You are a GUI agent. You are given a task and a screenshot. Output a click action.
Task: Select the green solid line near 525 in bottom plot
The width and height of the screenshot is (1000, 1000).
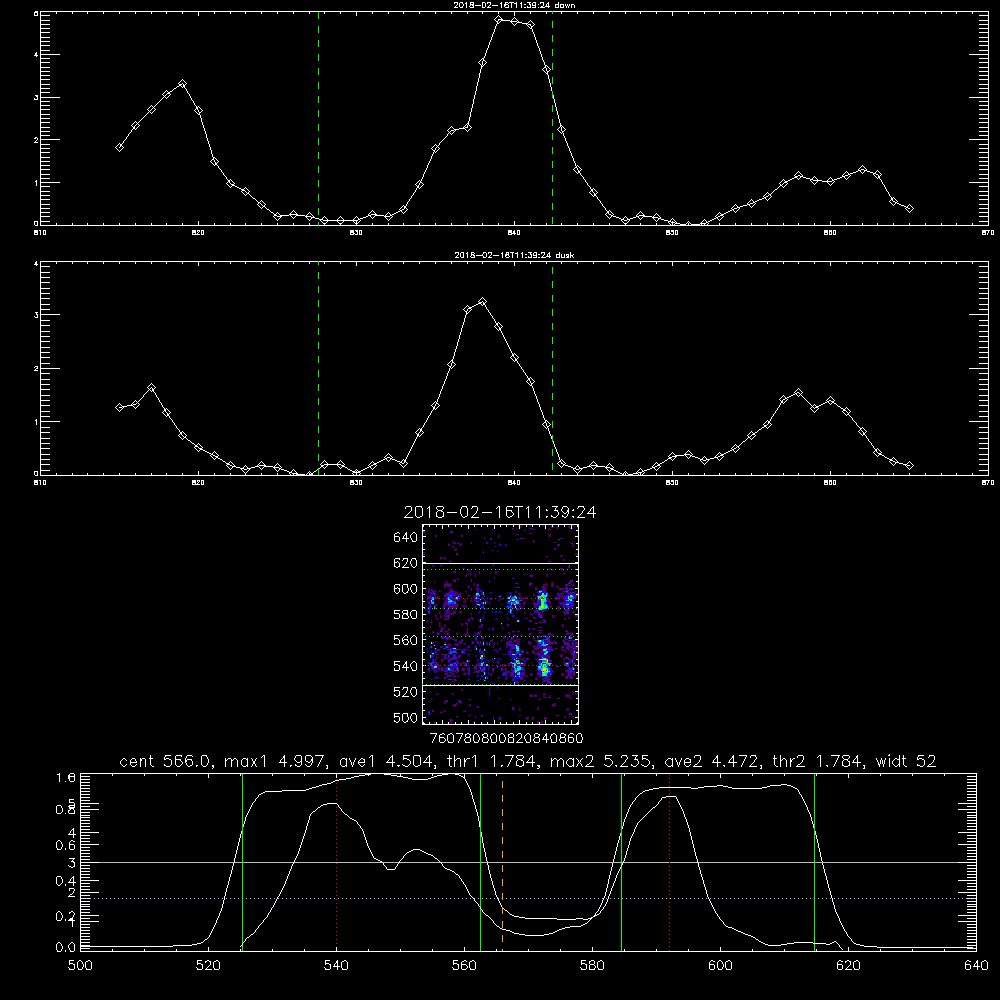click(x=242, y=862)
